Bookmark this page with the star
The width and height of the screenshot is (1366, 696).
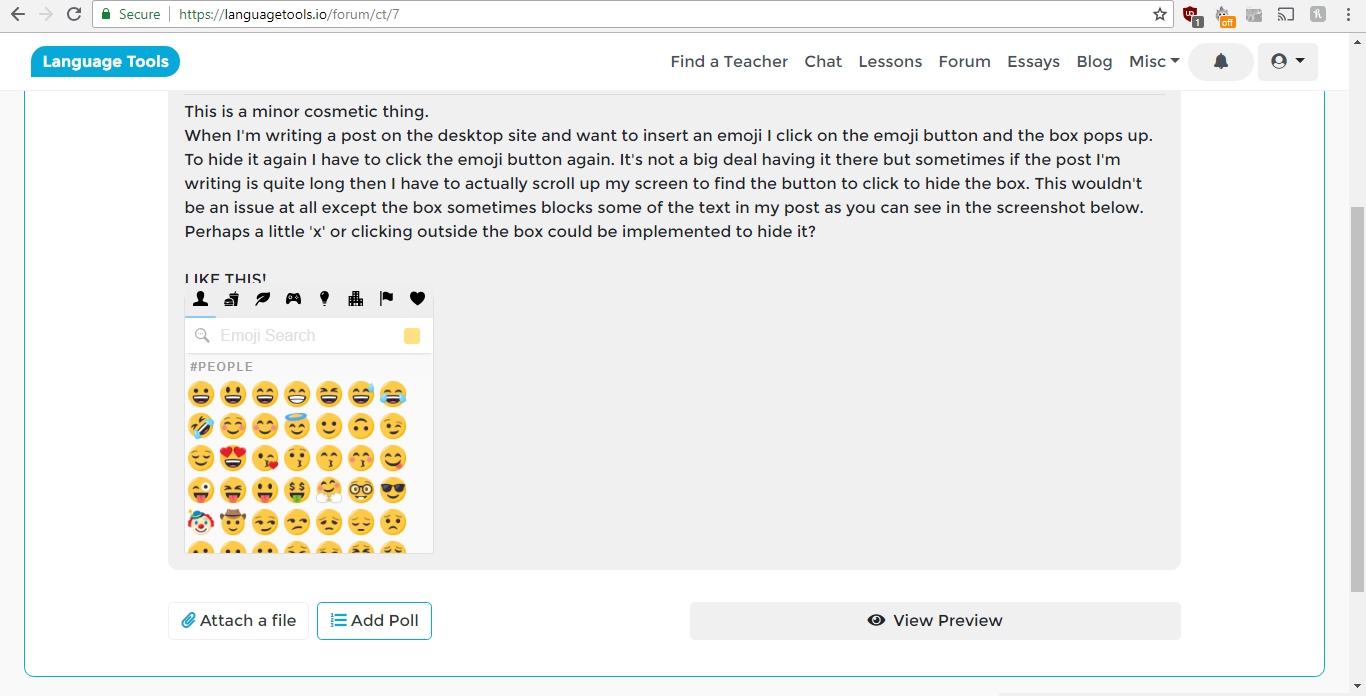[1160, 15]
